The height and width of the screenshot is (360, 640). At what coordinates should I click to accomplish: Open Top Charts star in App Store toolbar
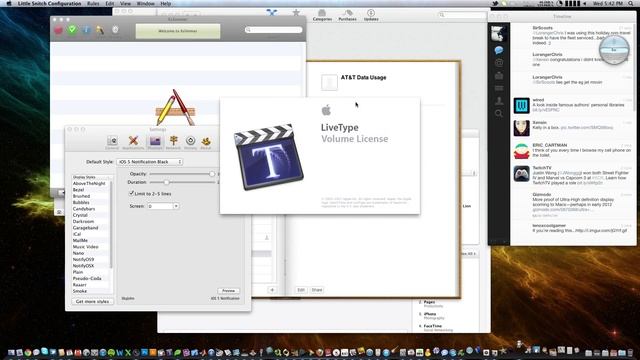(x=296, y=13)
